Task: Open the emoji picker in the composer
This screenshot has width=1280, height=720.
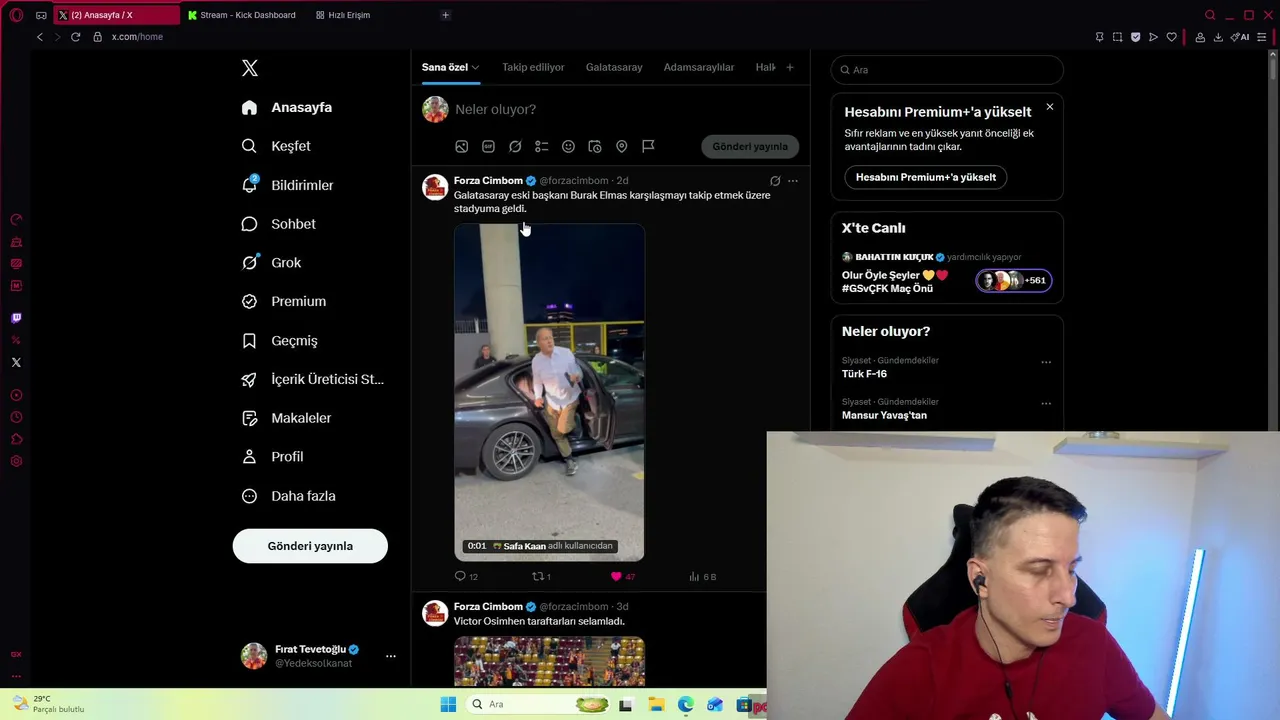Action: pyautogui.click(x=568, y=146)
